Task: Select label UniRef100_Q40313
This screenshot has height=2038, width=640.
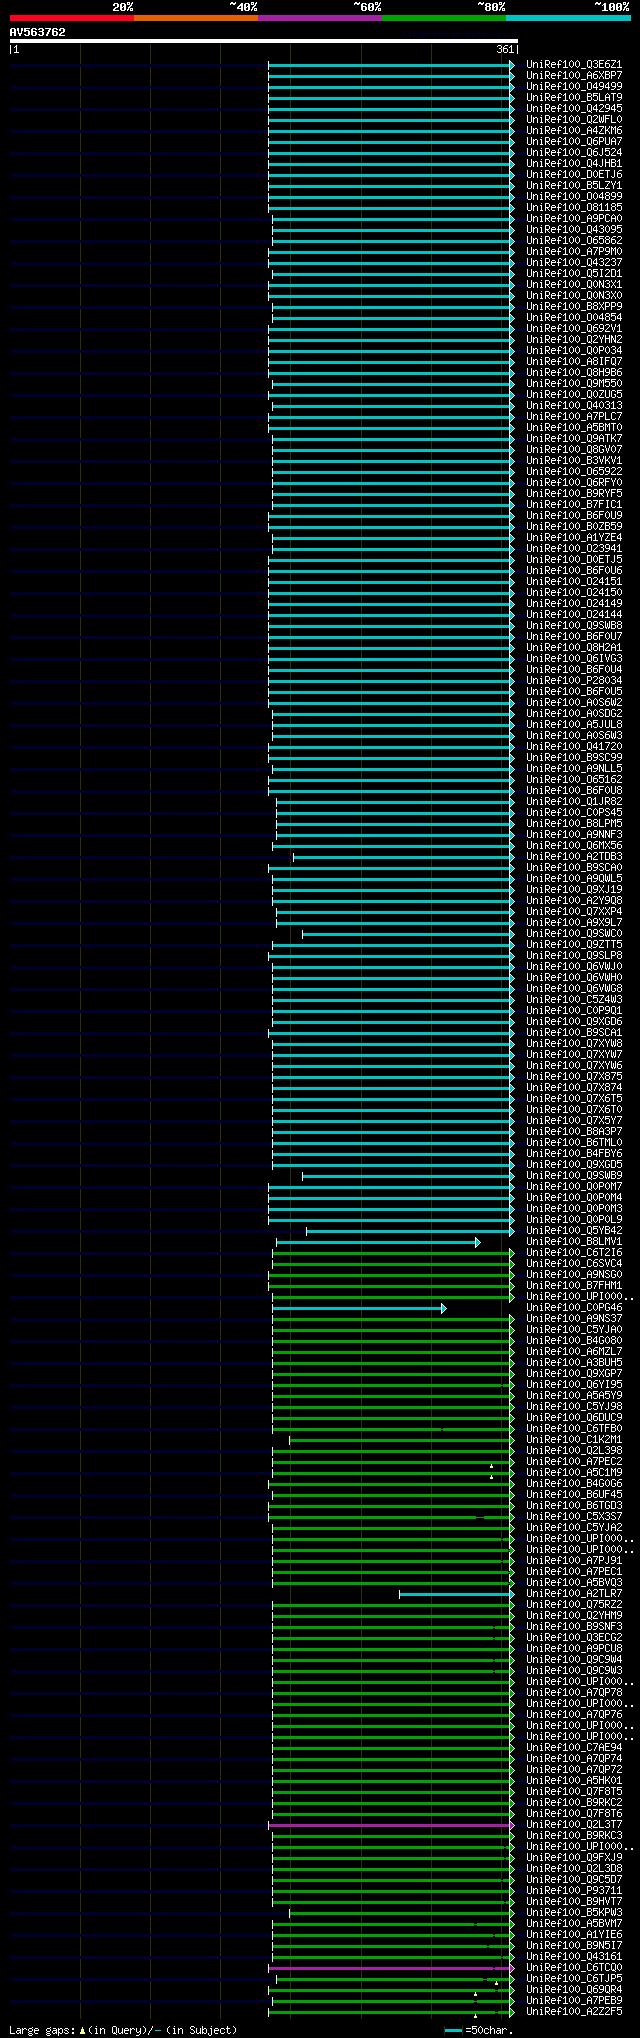Action: [574, 405]
